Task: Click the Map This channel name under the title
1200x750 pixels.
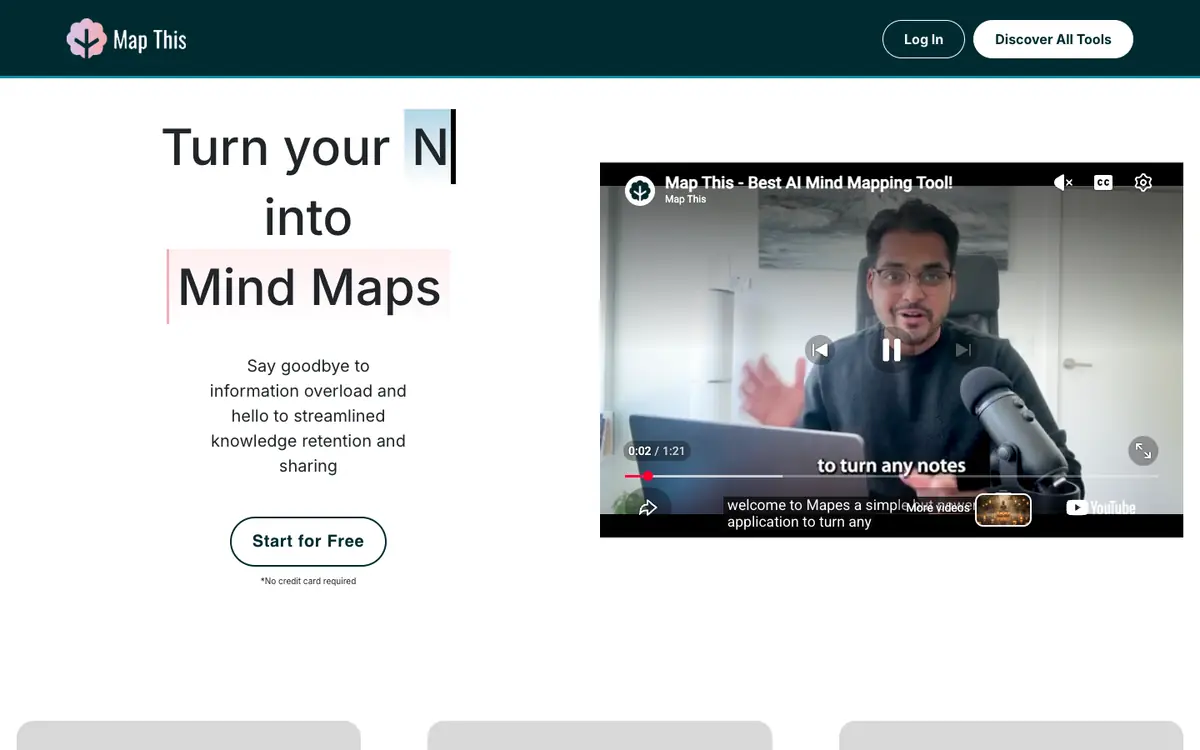Action: pos(686,199)
